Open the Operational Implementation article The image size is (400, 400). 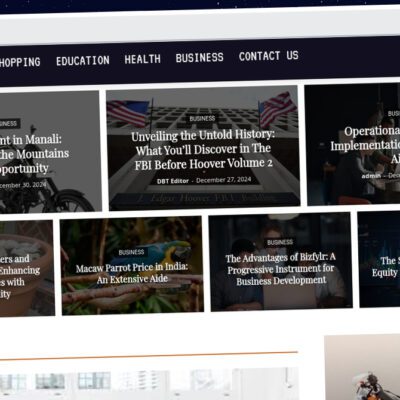[366, 145]
